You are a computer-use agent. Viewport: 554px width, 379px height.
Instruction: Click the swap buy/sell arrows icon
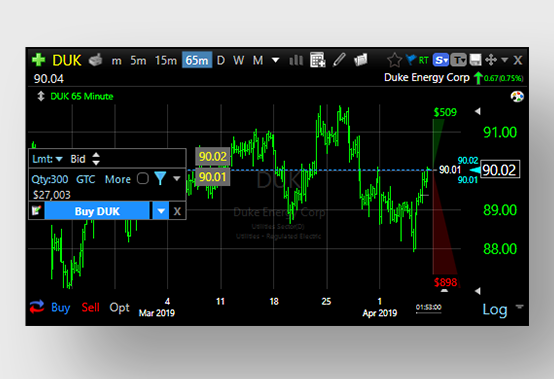[x=37, y=307]
